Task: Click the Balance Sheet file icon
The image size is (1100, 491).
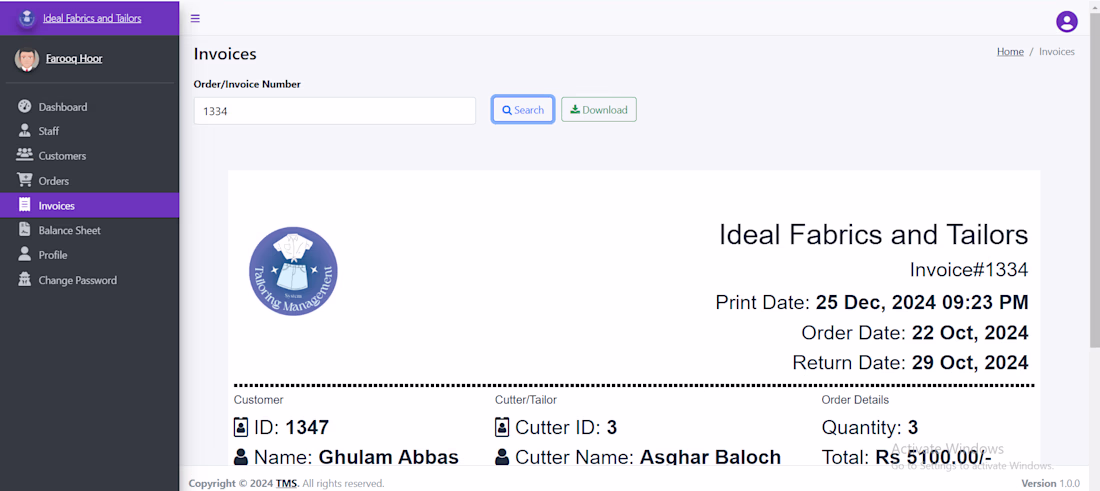Action: coord(25,230)
